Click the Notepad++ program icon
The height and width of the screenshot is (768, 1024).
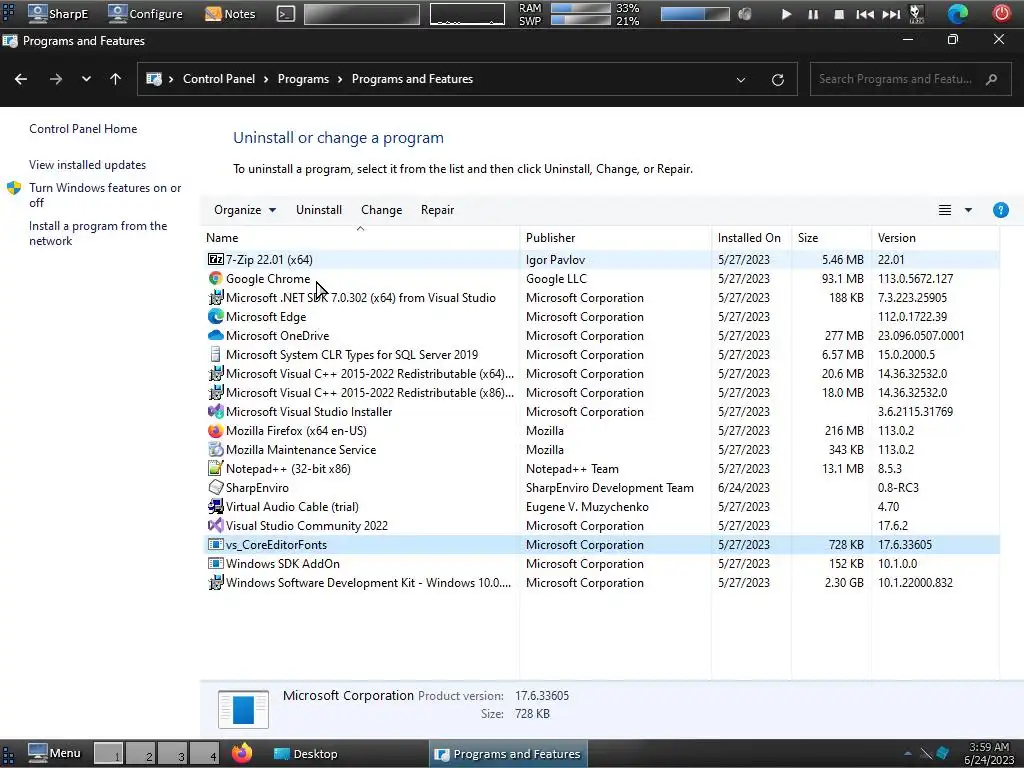click(216, 468)
